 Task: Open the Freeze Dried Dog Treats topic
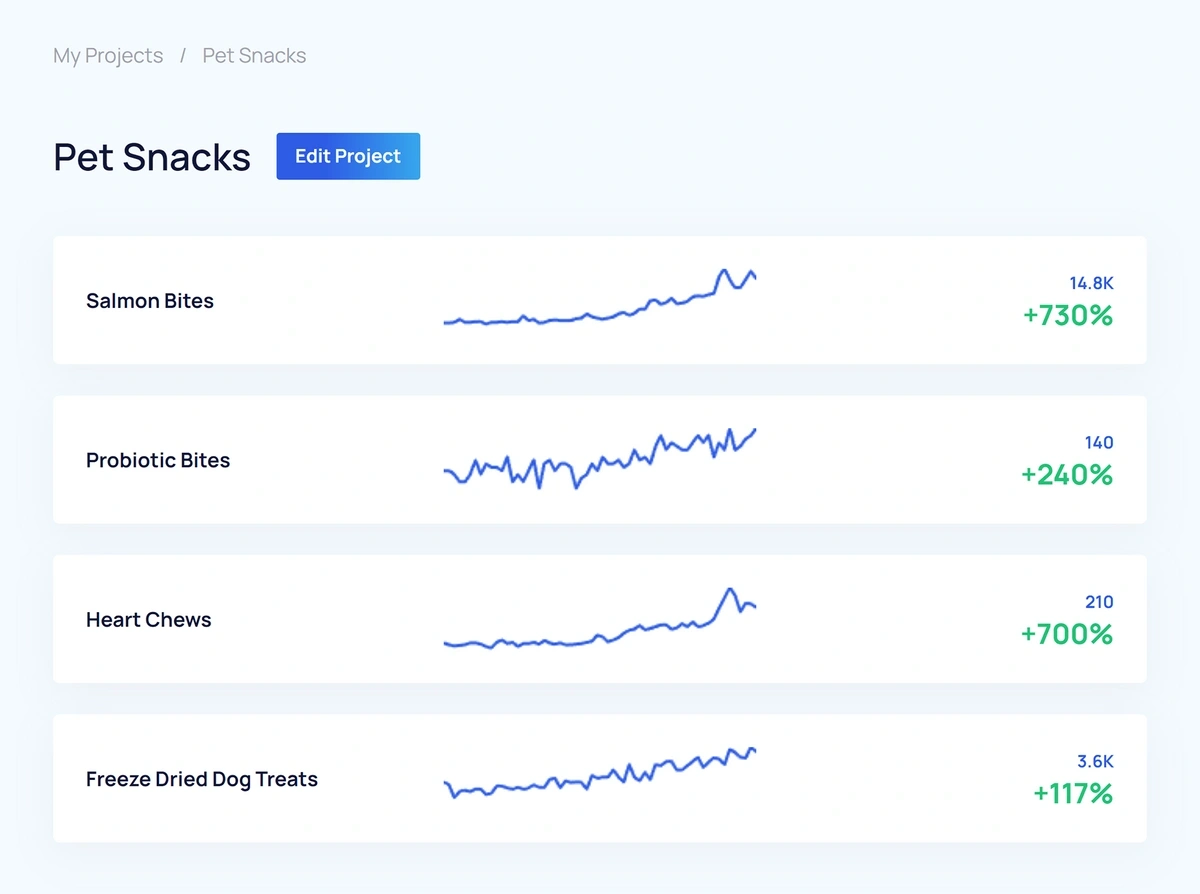pos(202,779)
